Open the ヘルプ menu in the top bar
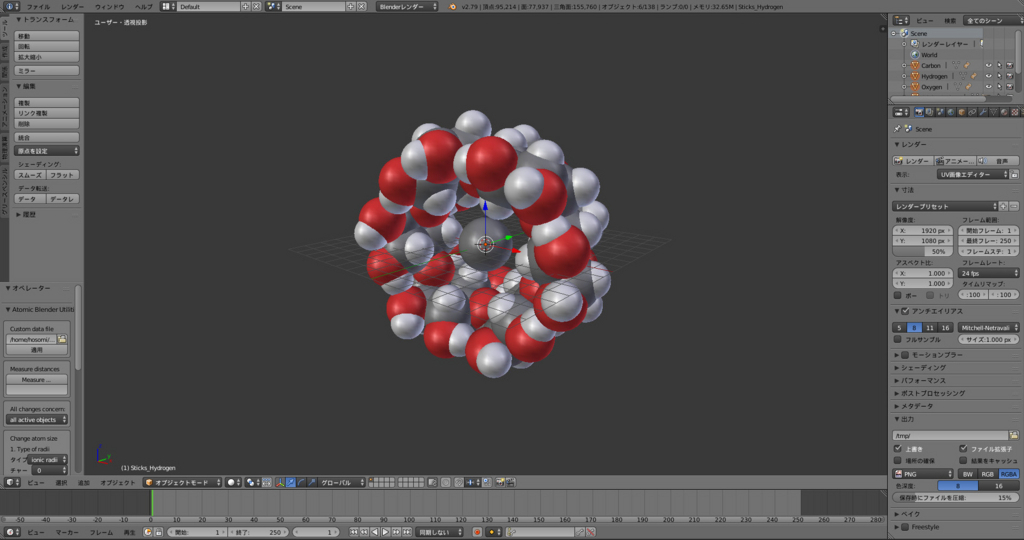Image resolution: width=1024 pixels, height=540 pixels. [143, 7]
